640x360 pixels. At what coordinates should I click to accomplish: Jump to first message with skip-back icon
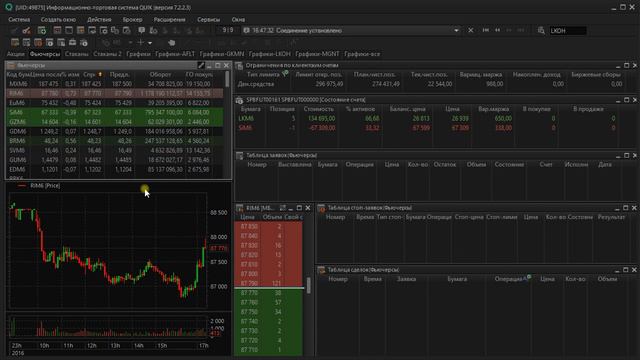(486, 30)
